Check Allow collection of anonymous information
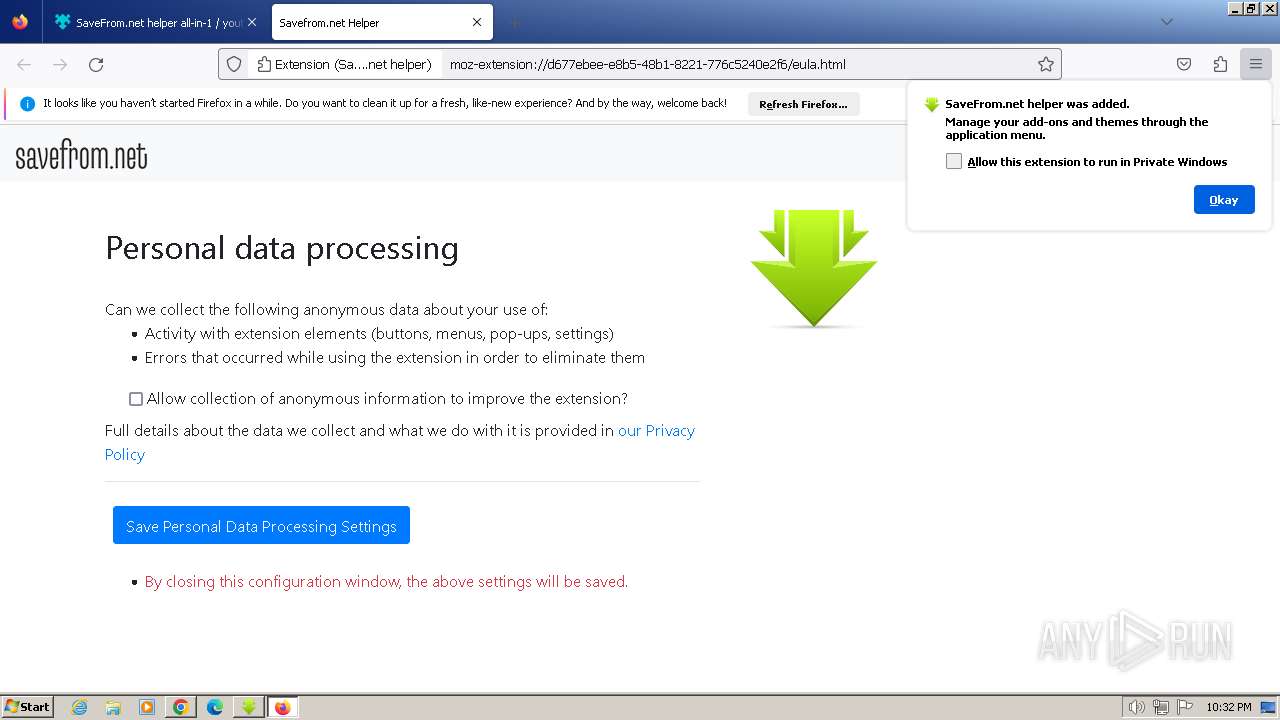This screenshot has height=720, width=1280. click(x=136, y=399)
